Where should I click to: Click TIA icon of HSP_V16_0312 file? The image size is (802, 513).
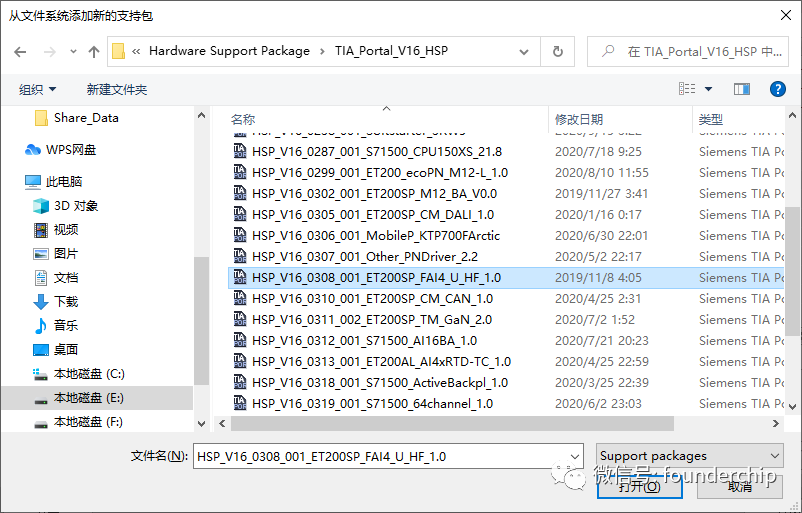tap(240, 340)
